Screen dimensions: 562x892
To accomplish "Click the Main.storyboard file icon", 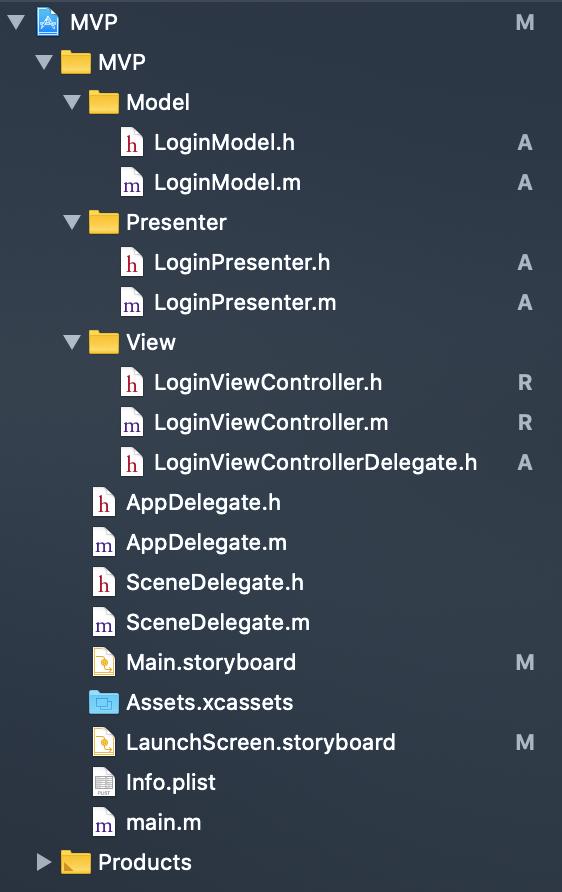I will pos(104,662).
